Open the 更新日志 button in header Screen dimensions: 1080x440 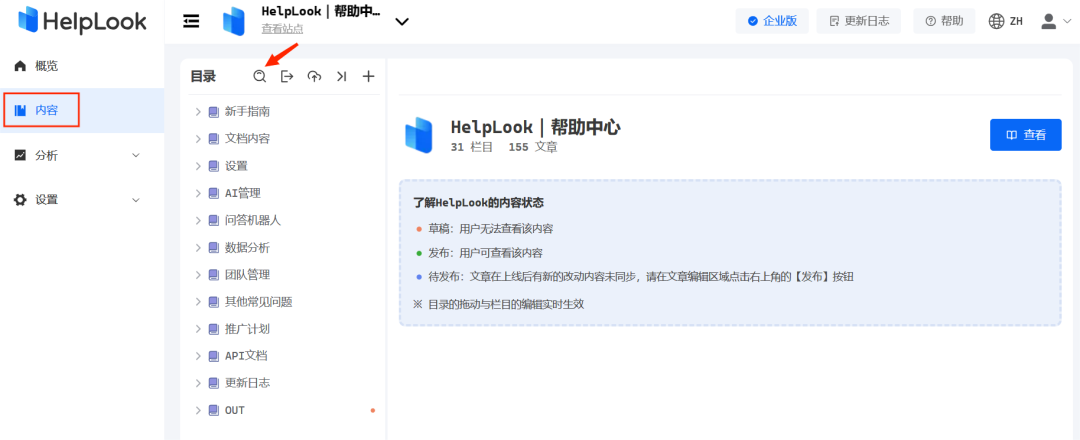coord(859,21)
